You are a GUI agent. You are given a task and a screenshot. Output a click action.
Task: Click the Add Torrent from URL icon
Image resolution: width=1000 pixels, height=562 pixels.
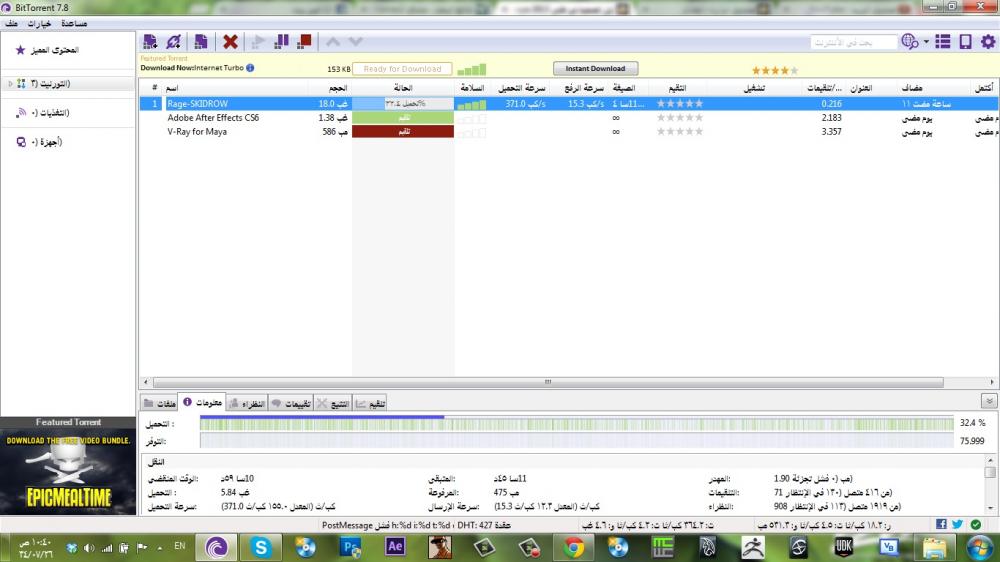point(173,42)
